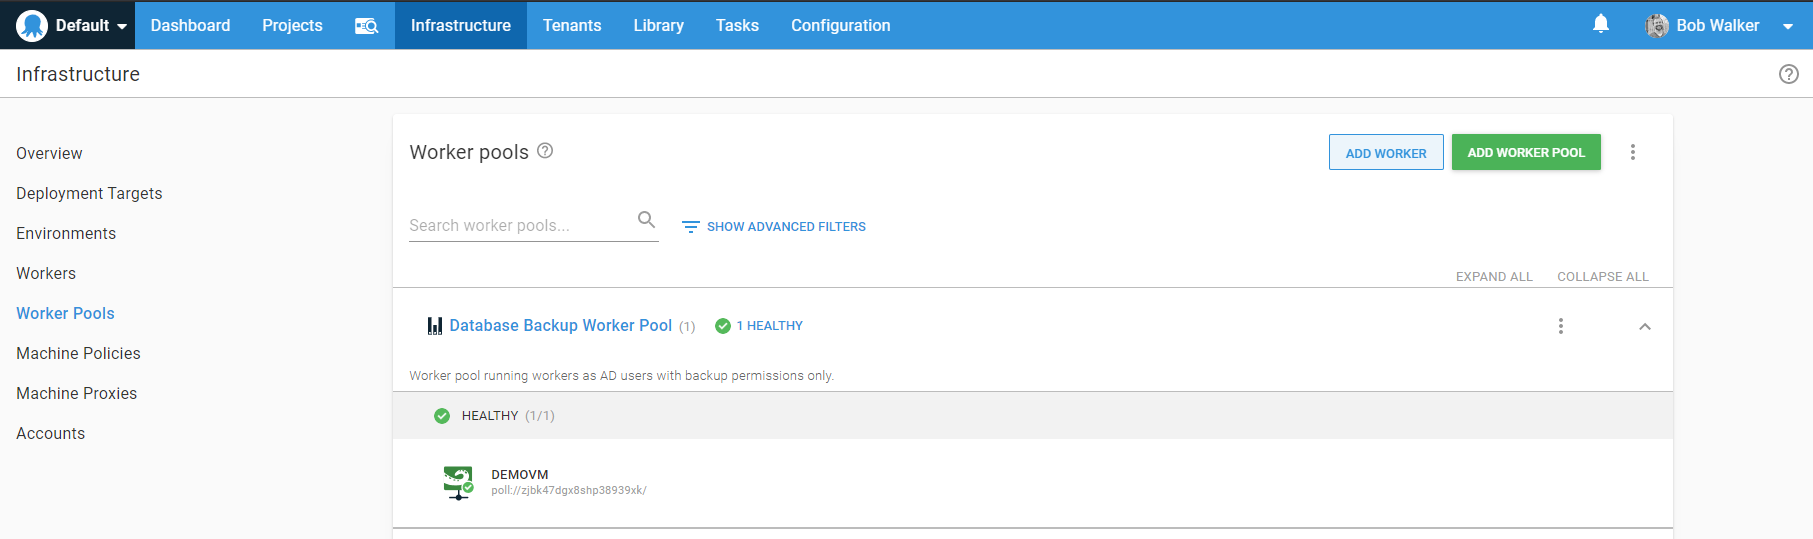1813x539 pixels.
Task: Open Database Backup Worker Pool overflow menu
Action: pos(1560,326)
